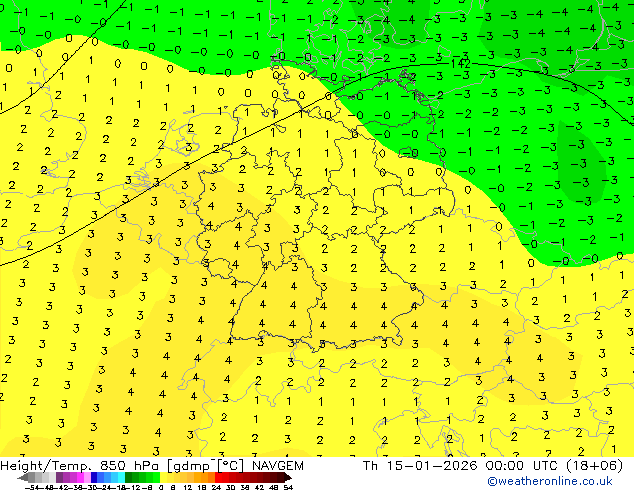Click the dark blue legend swatch
Screen dimensions: 634x490
[x=94, y=478]
